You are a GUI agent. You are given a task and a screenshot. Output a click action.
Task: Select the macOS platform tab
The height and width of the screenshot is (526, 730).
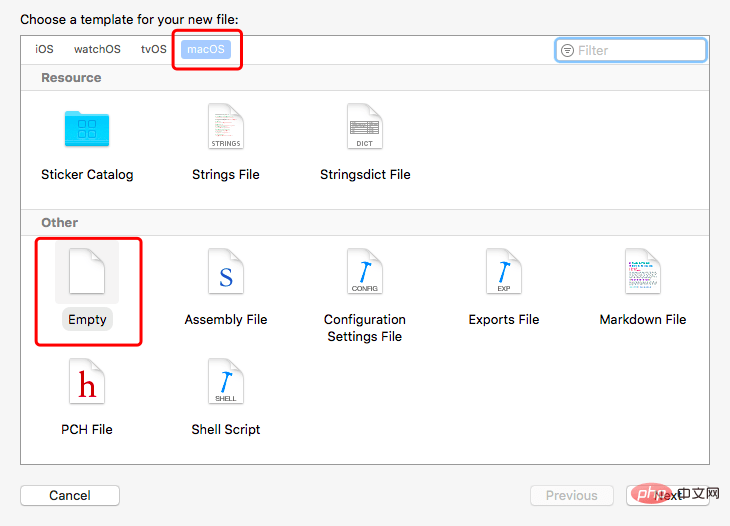pyautogui.click(x=206, y=49)
